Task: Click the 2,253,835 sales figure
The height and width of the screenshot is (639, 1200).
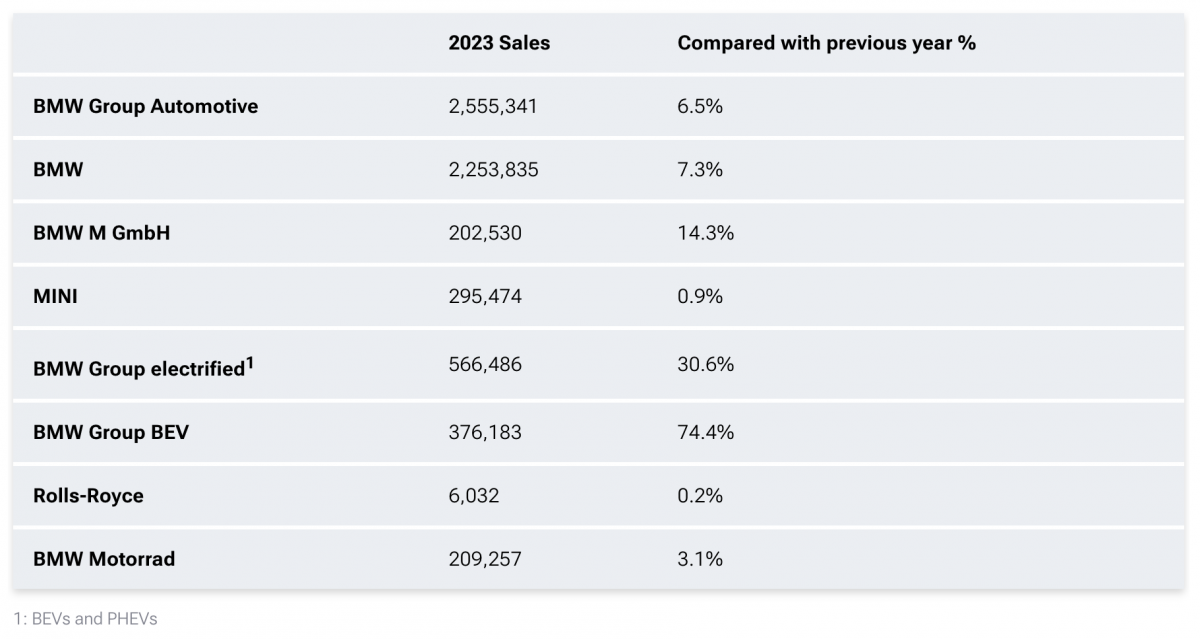Action: (x=493, y=170)
